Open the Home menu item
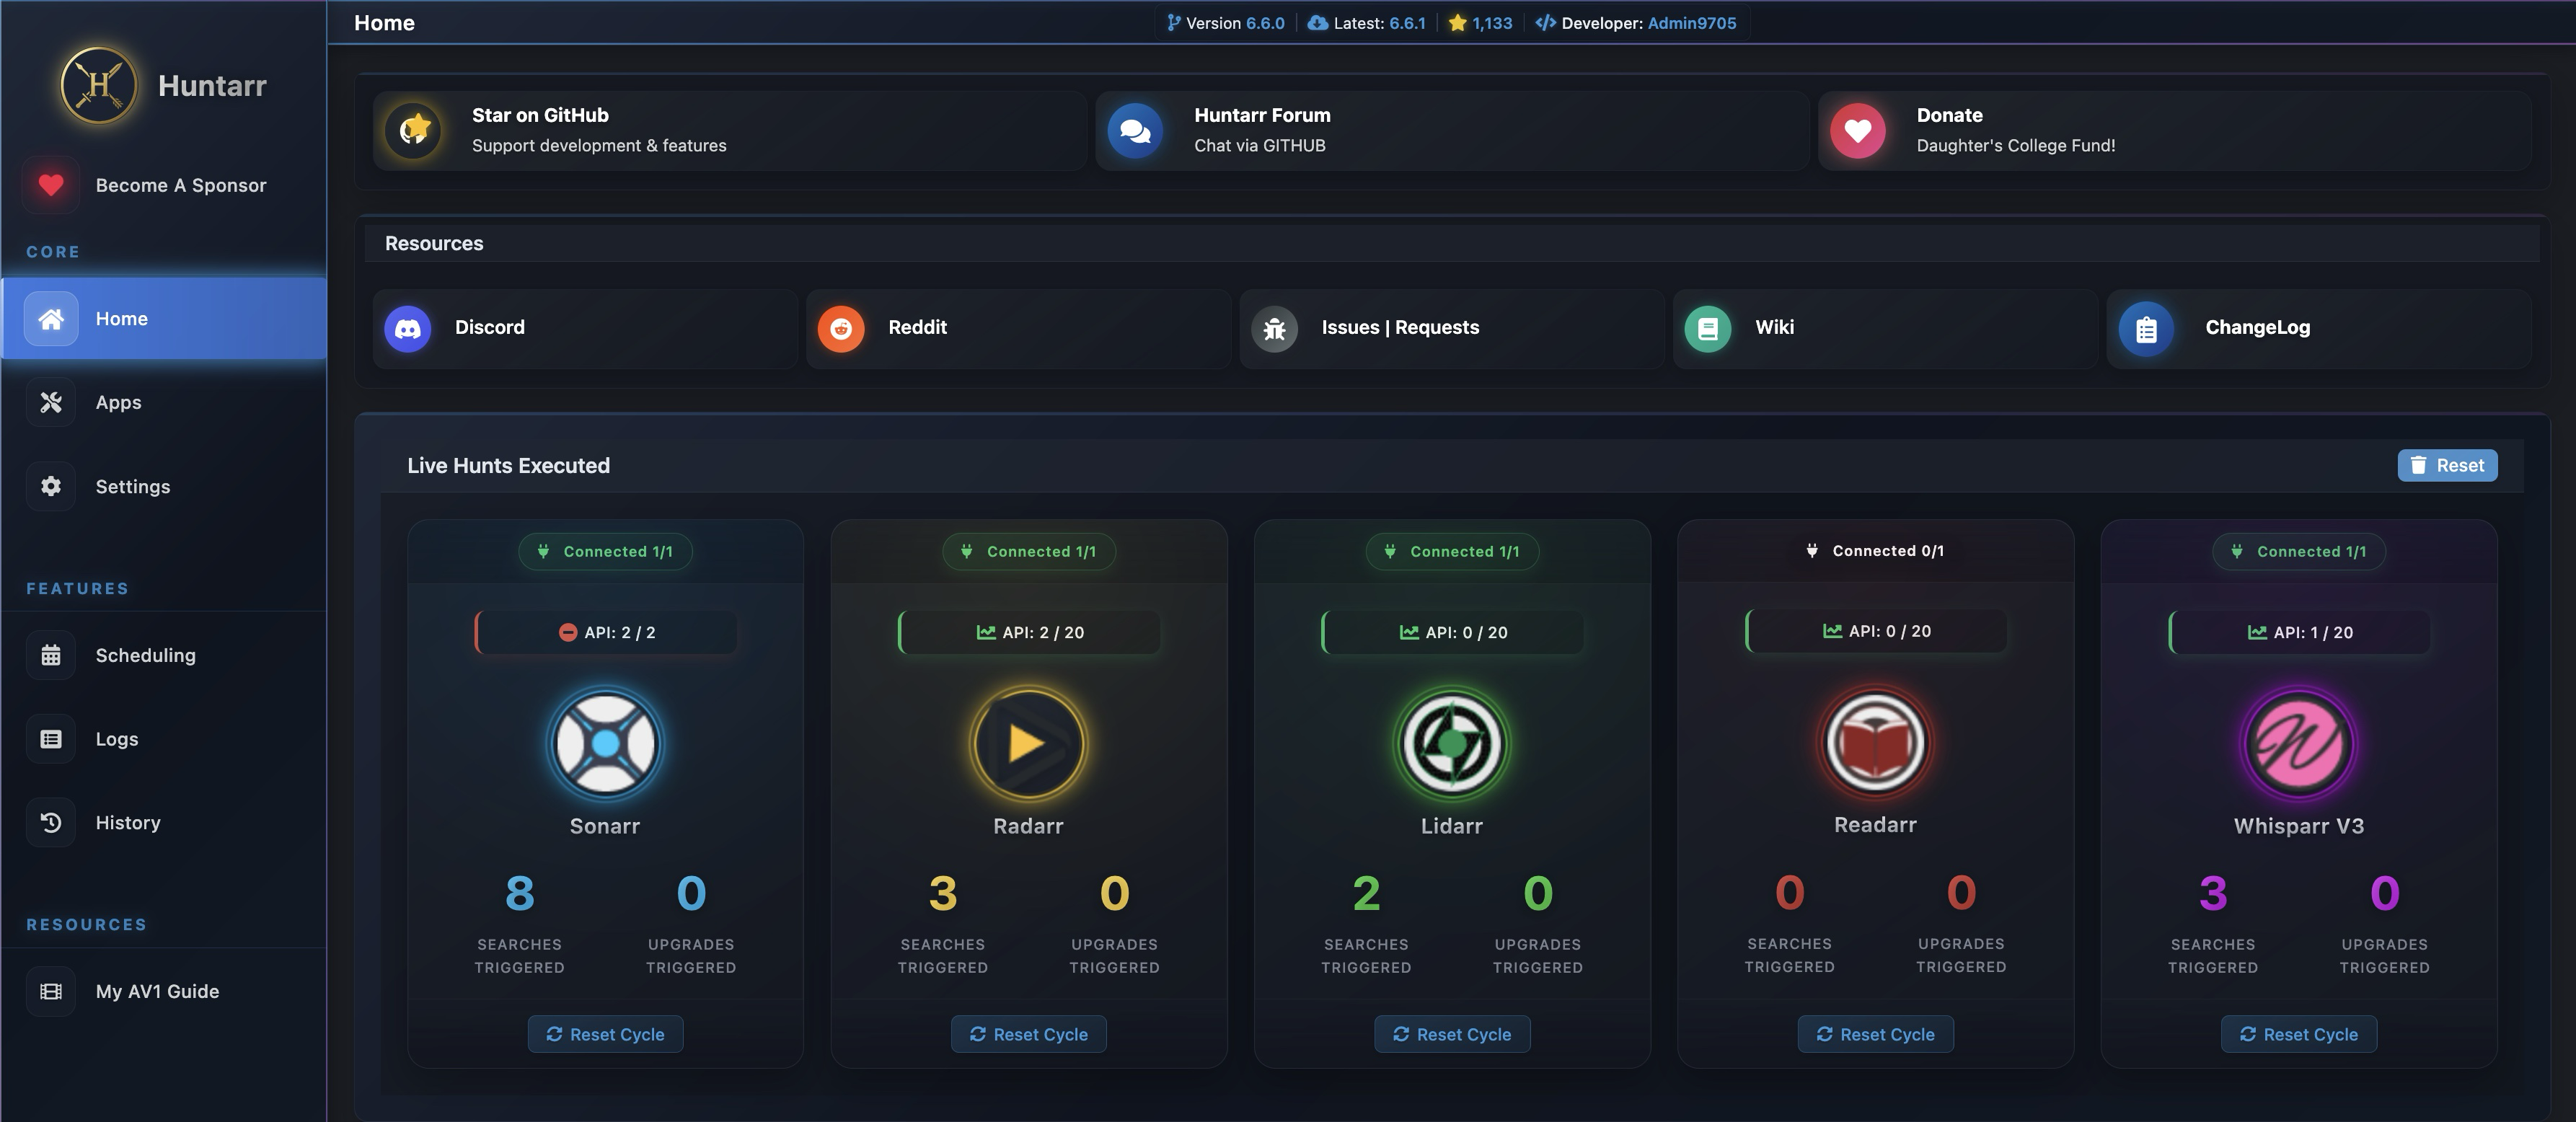The height and width of the screenshot is (1122, 2576). 164,318
